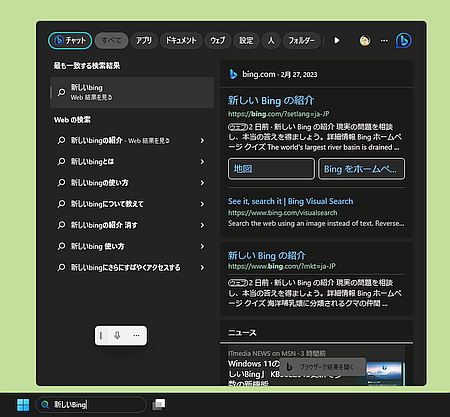Viewport: 450px width, 417px height.
Task: Click Bing logo next to bing.com header
Action: tap(233, 74)
